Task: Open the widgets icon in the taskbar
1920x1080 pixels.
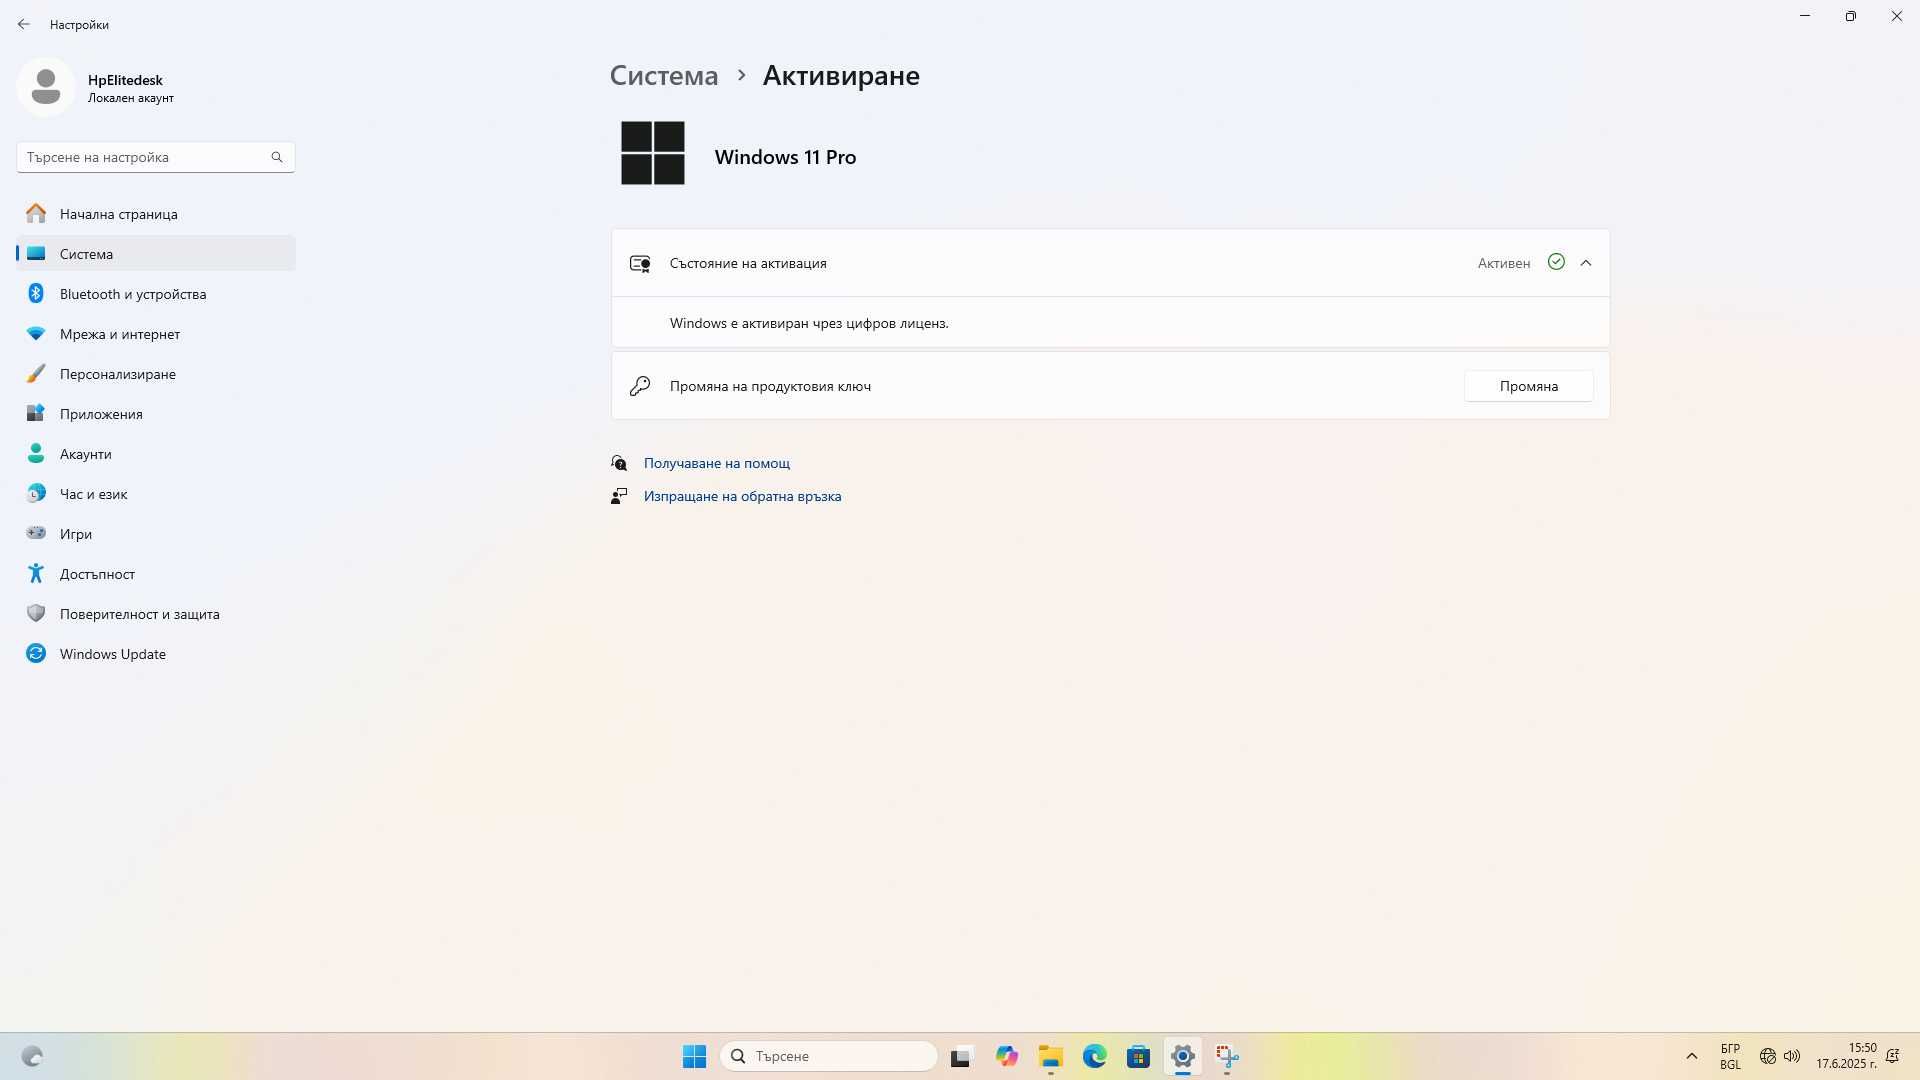Action: click(32, 1056)
